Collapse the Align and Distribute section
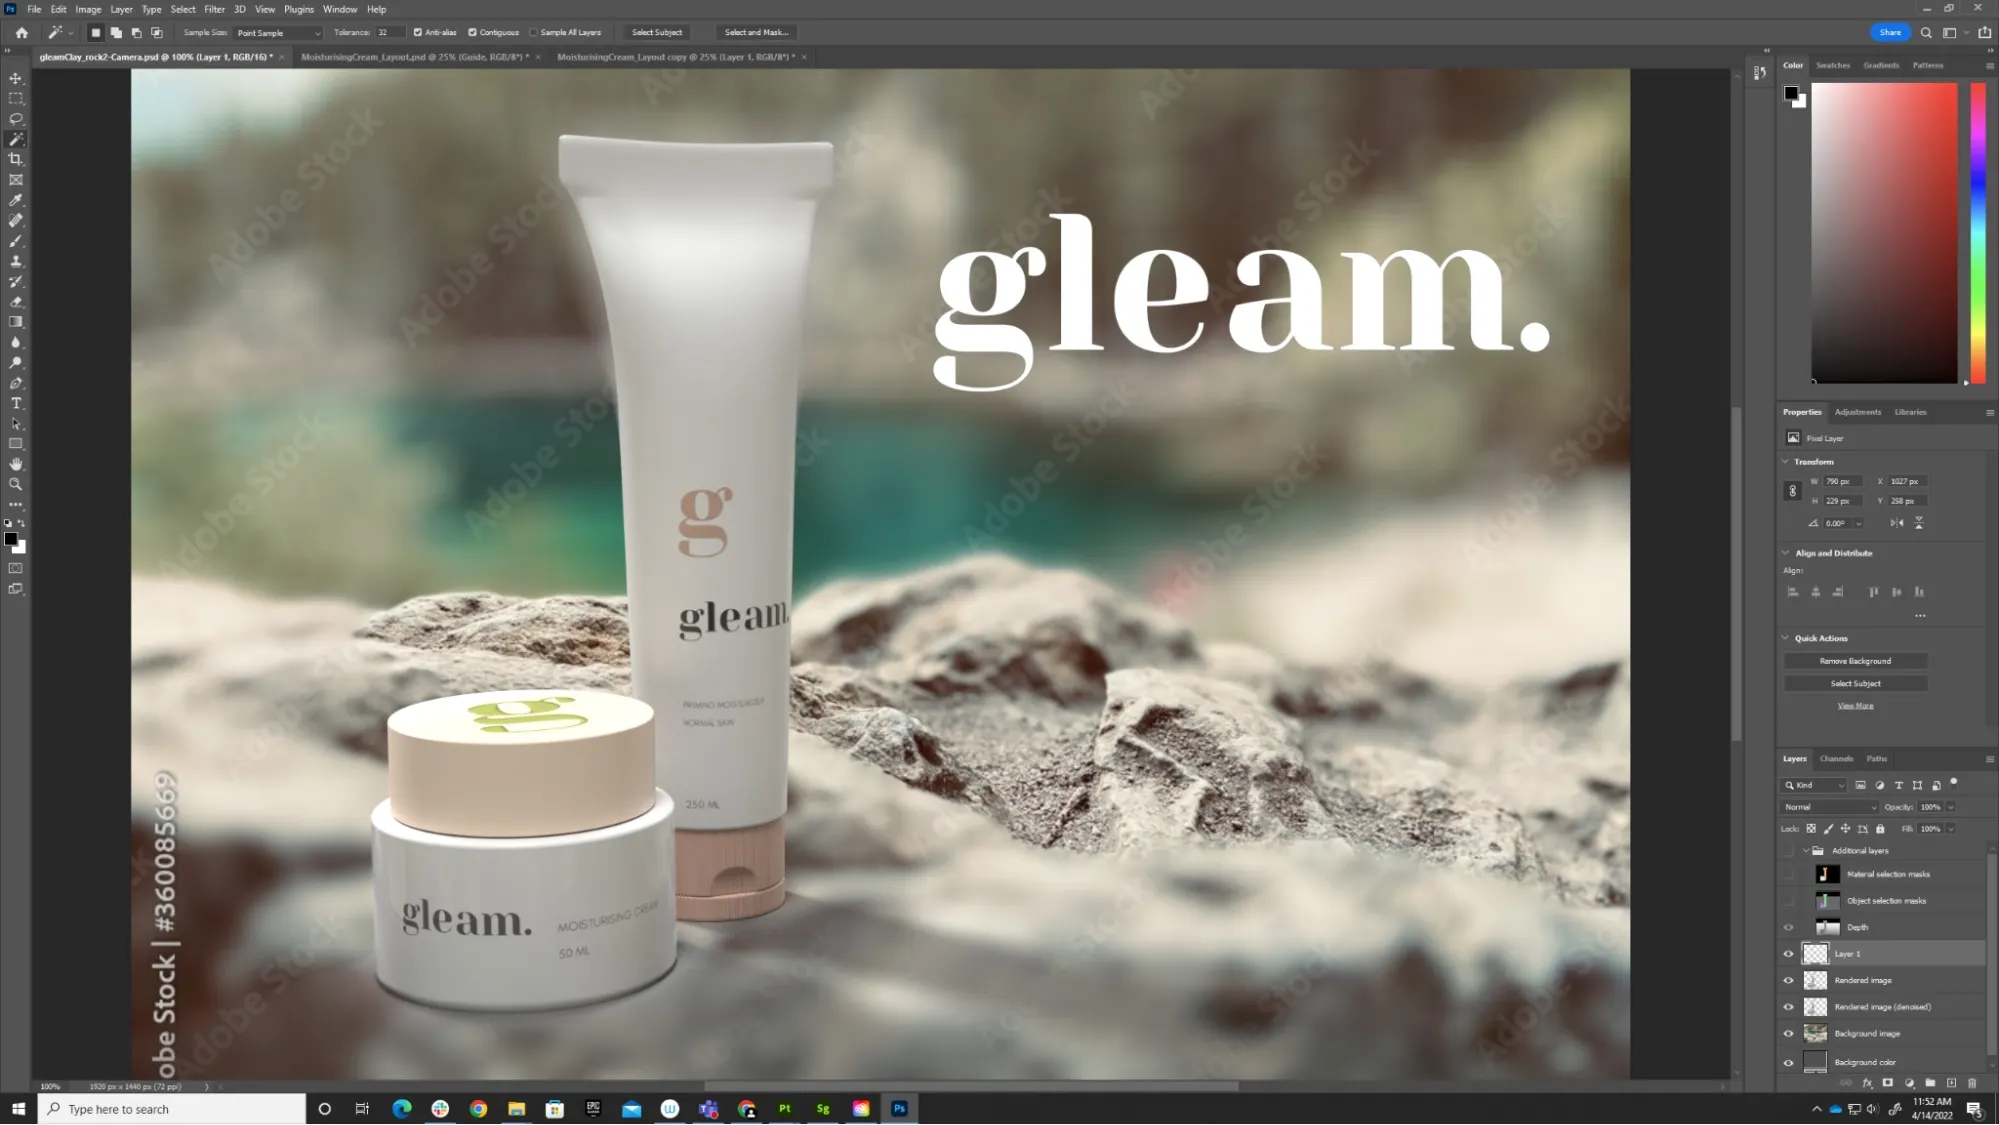 pos(1786,553)
